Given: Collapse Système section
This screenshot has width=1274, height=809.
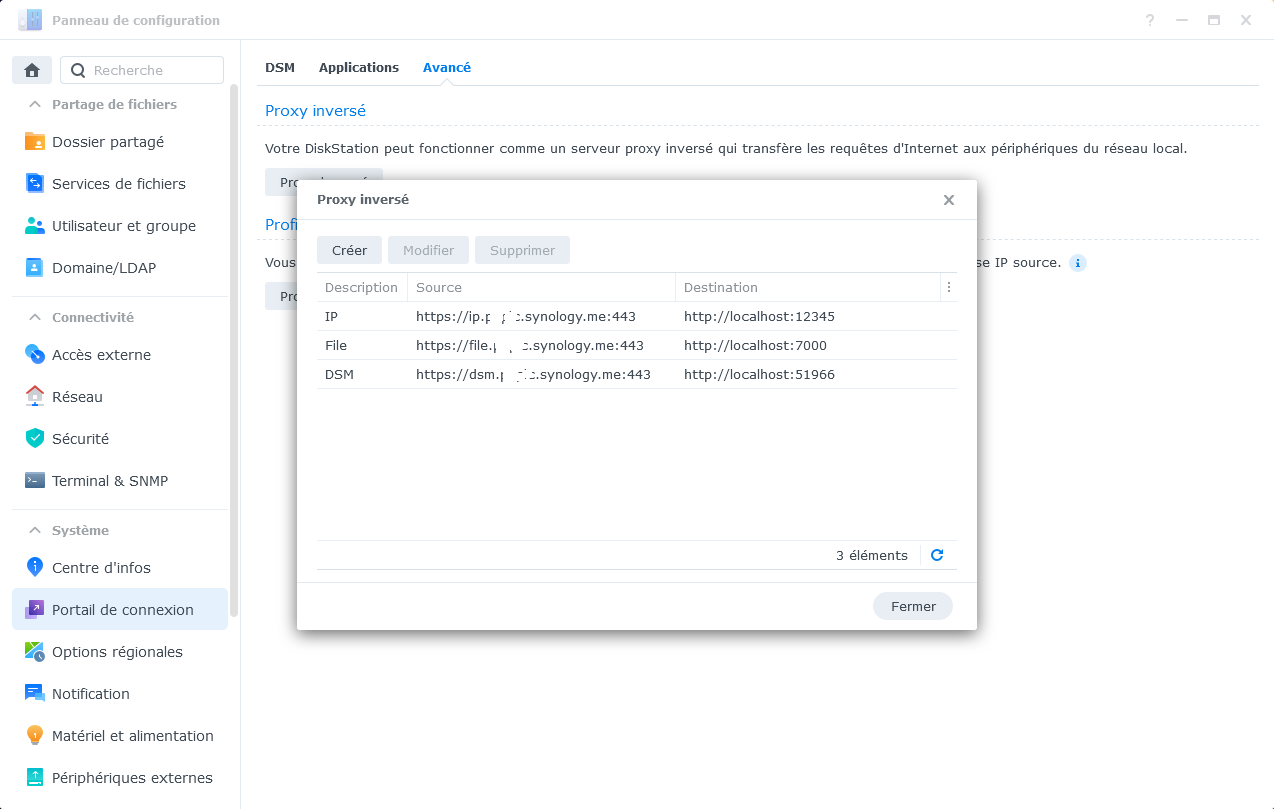Looking at the screenshot, I should point(35,530).
